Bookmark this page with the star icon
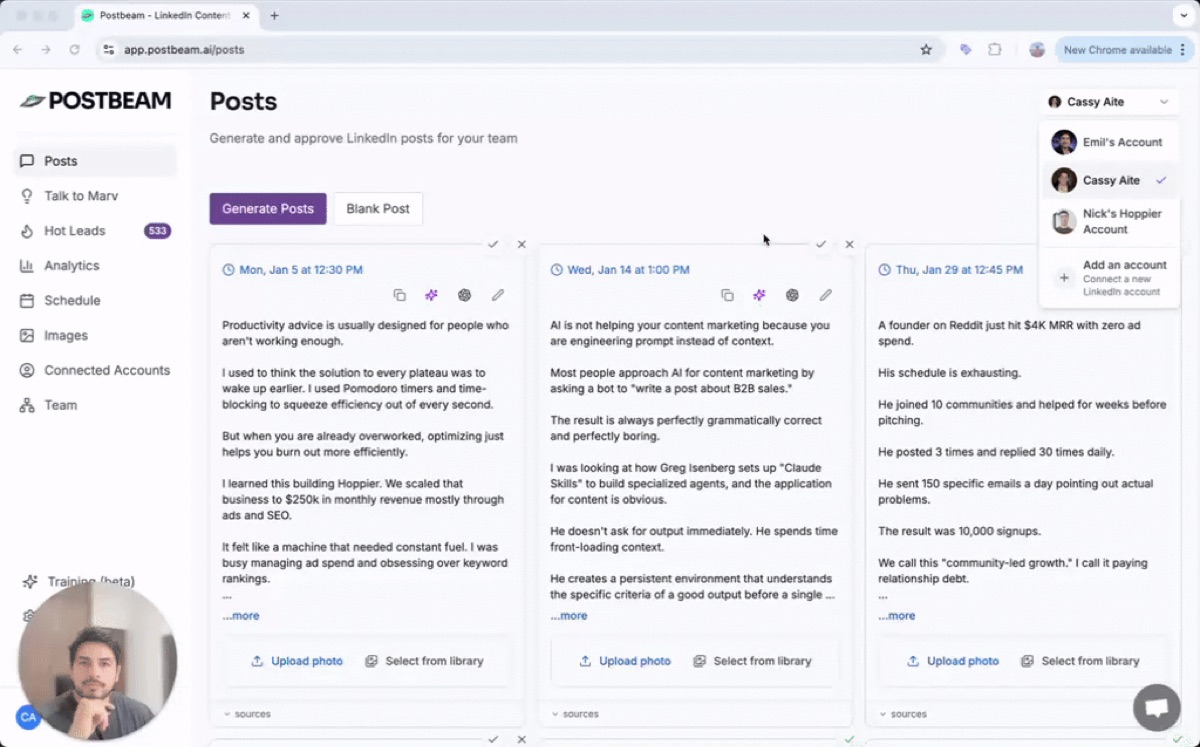Image resolution: width=1200 pixels, height=747 pixels. click(926, 49)
